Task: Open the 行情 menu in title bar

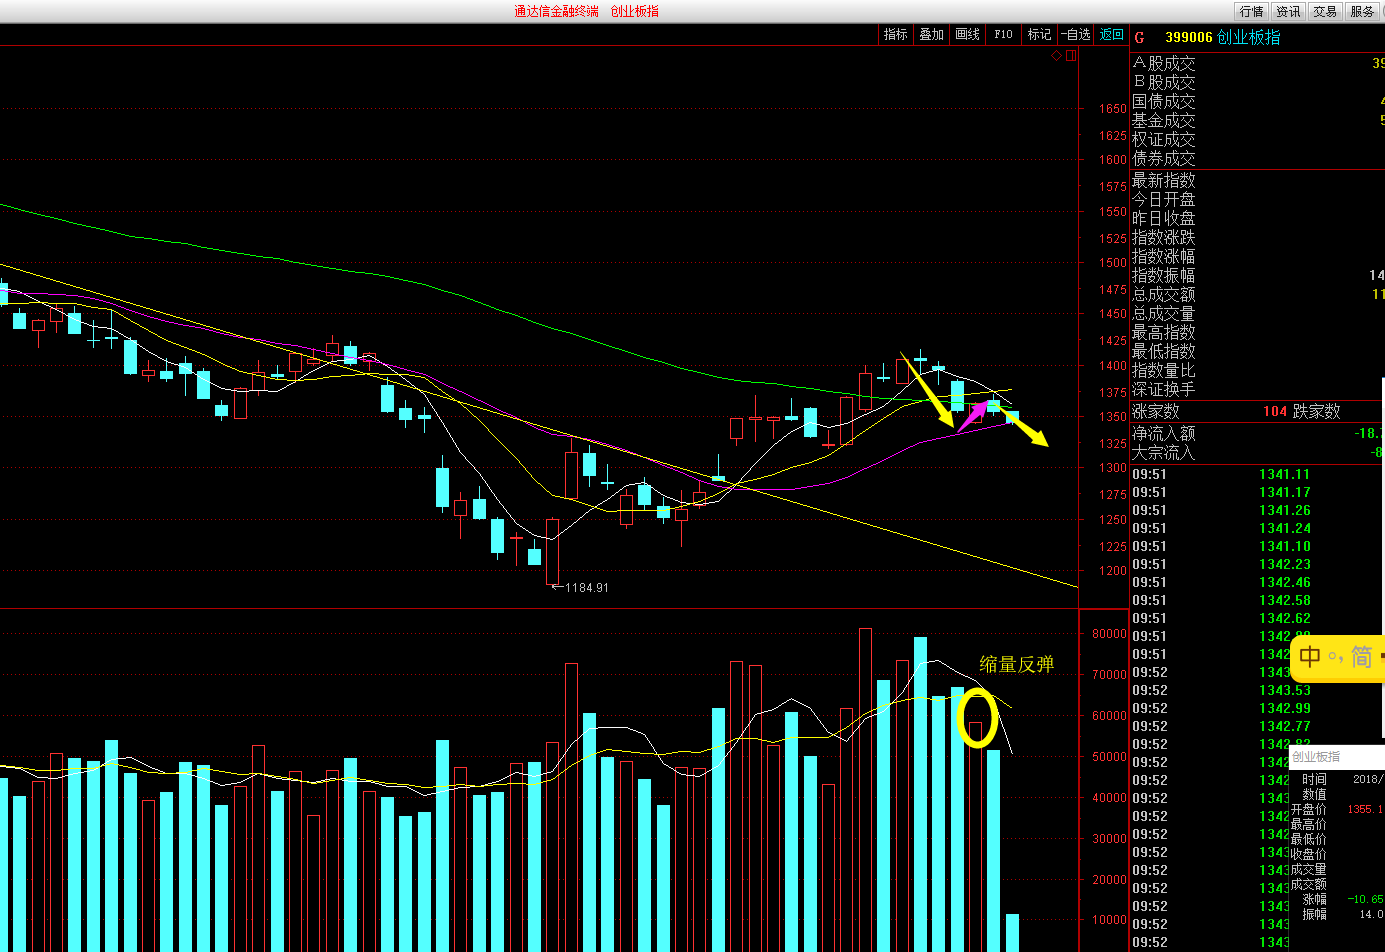Action: pyautogui.click(x=1252, y=11)
